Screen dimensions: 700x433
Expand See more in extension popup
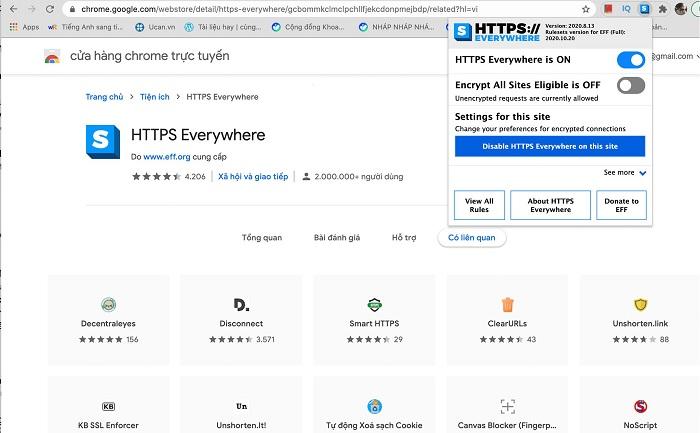tap(625, 172)
